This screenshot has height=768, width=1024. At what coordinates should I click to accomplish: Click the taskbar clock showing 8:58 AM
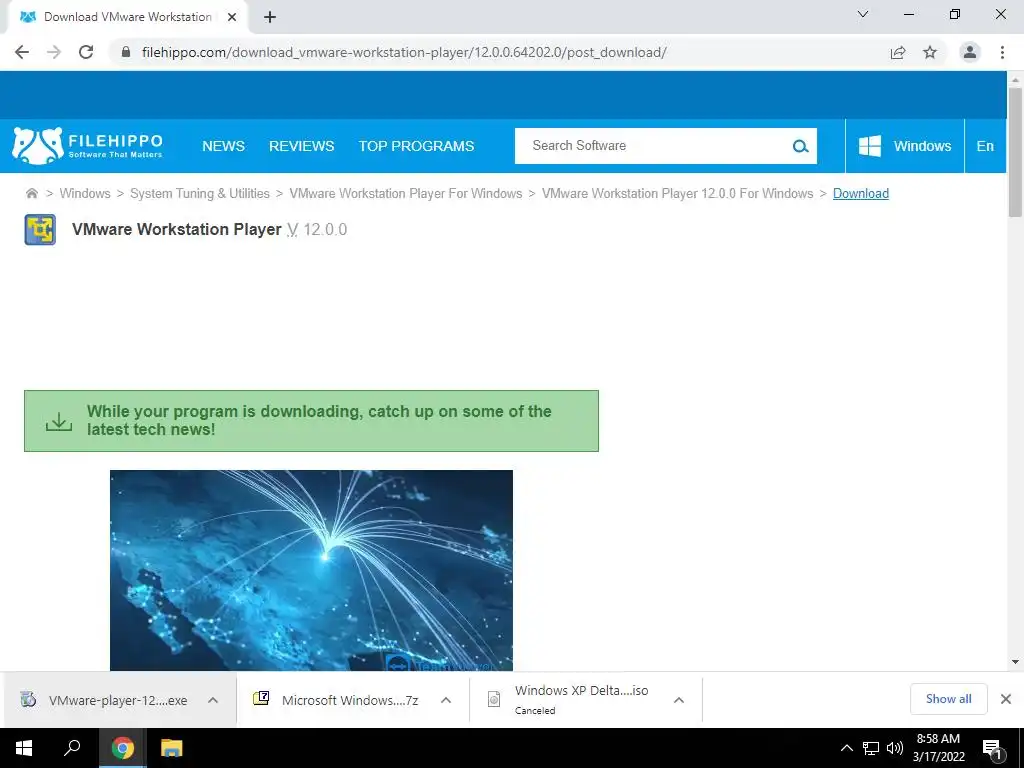pos(938,748)
